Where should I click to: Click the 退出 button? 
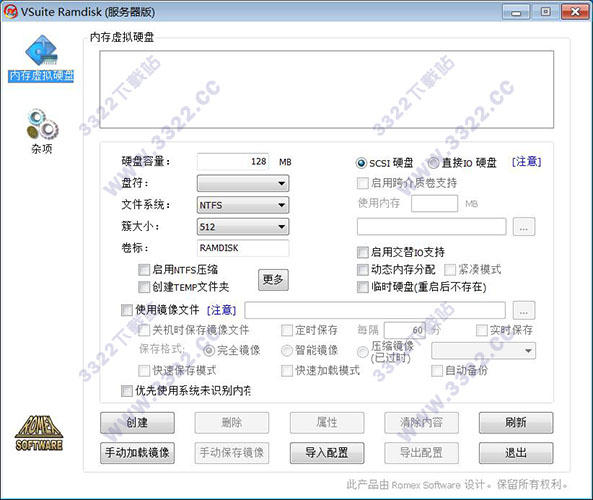coord(516,453)
